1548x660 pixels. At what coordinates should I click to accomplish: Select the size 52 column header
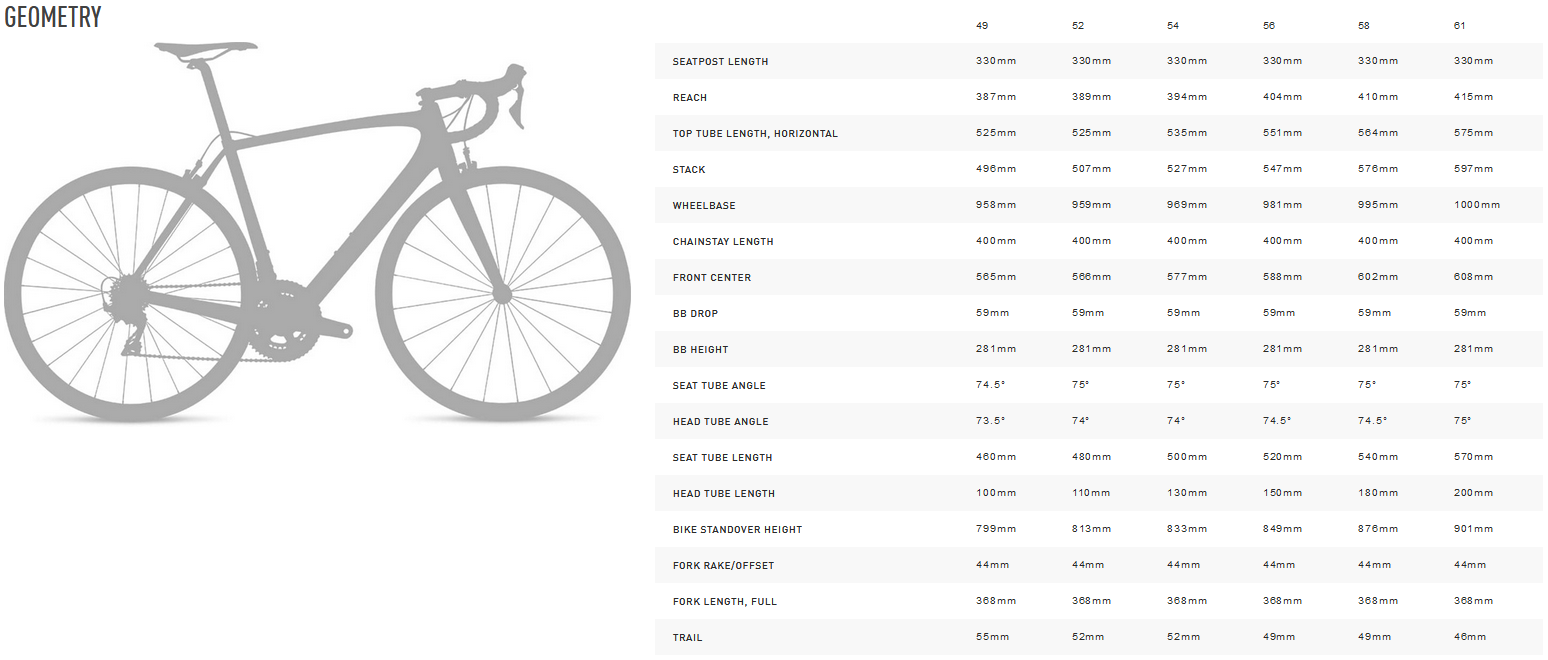tap(1078, 25)
